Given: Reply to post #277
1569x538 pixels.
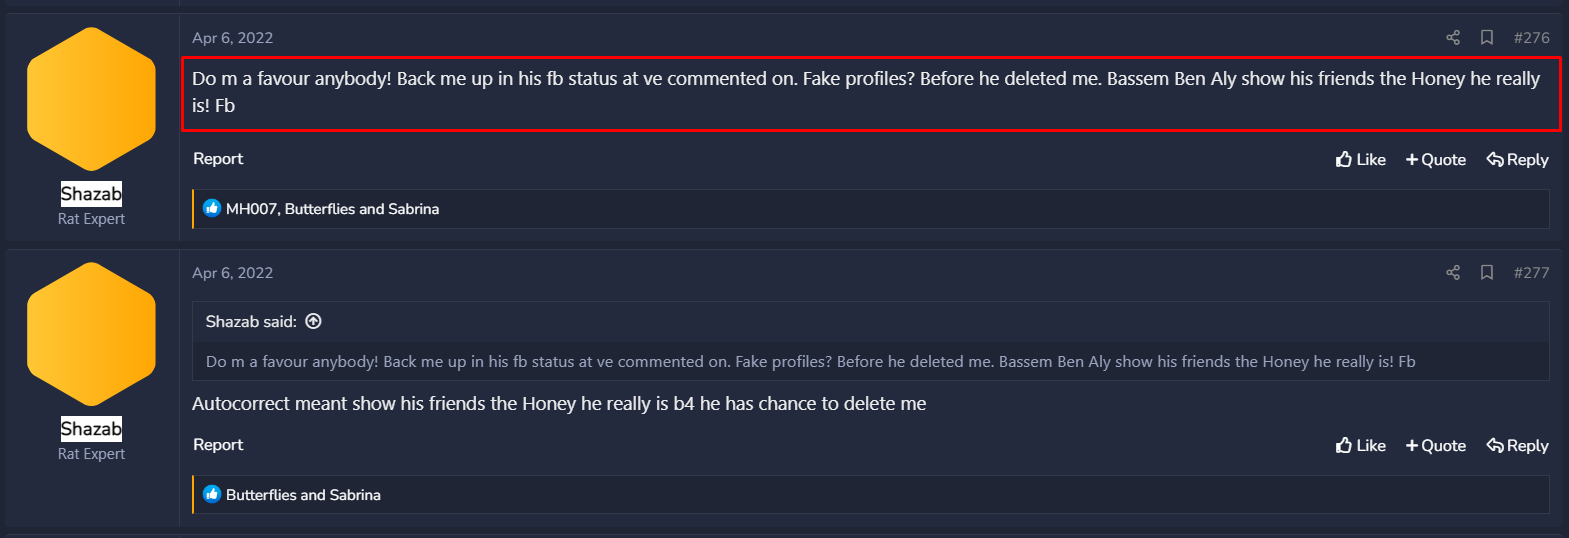Looking at the screenshot, I should point(1518,446).
